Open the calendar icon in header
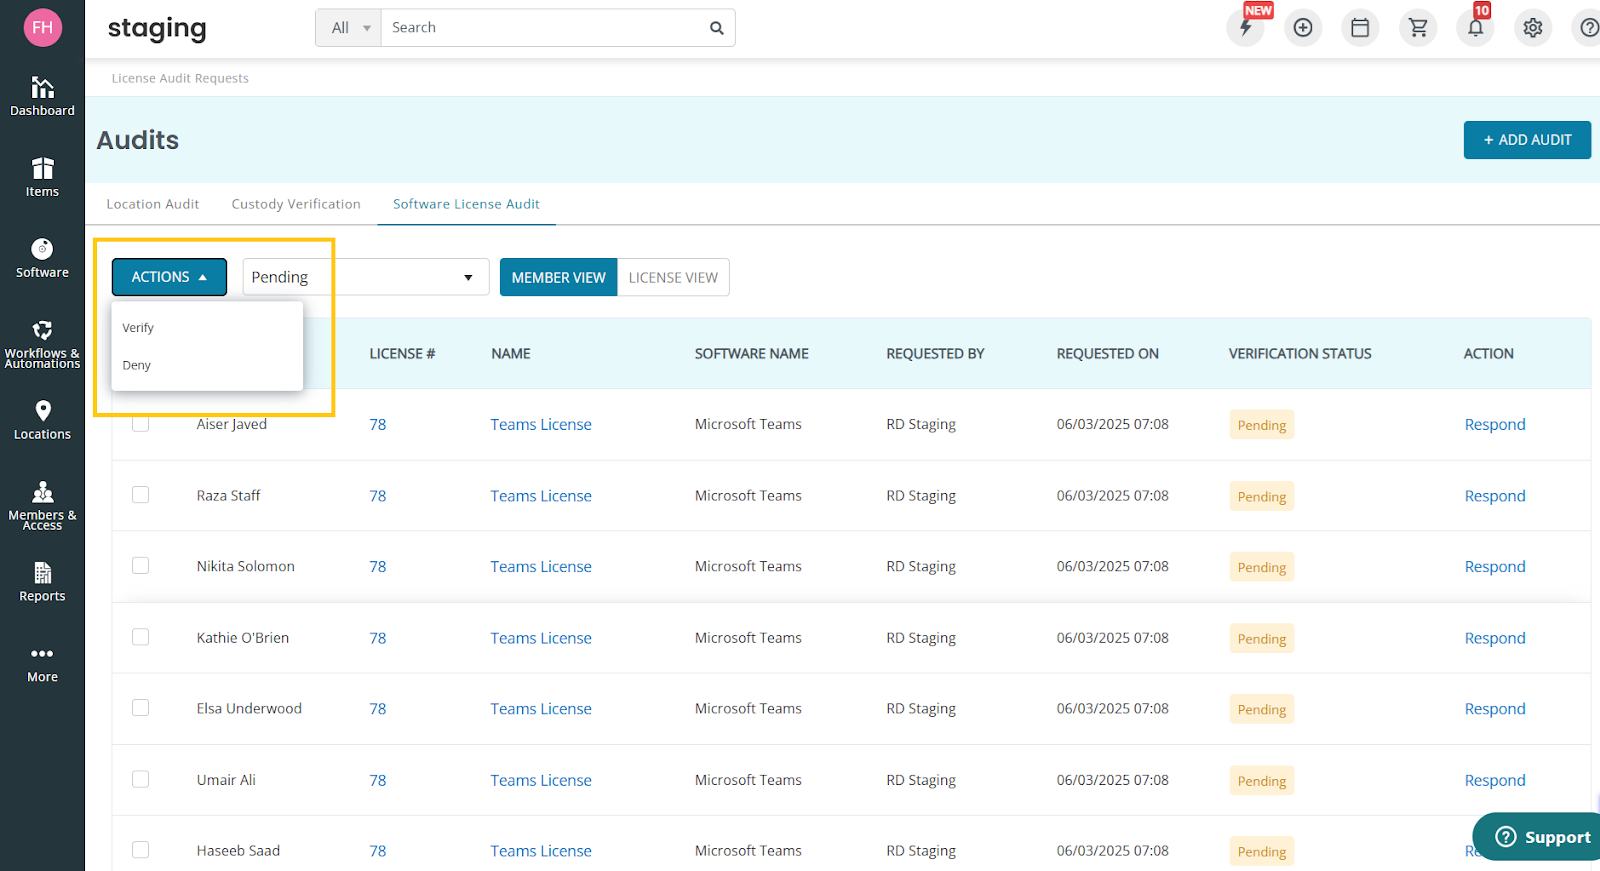 point(1360,28)
